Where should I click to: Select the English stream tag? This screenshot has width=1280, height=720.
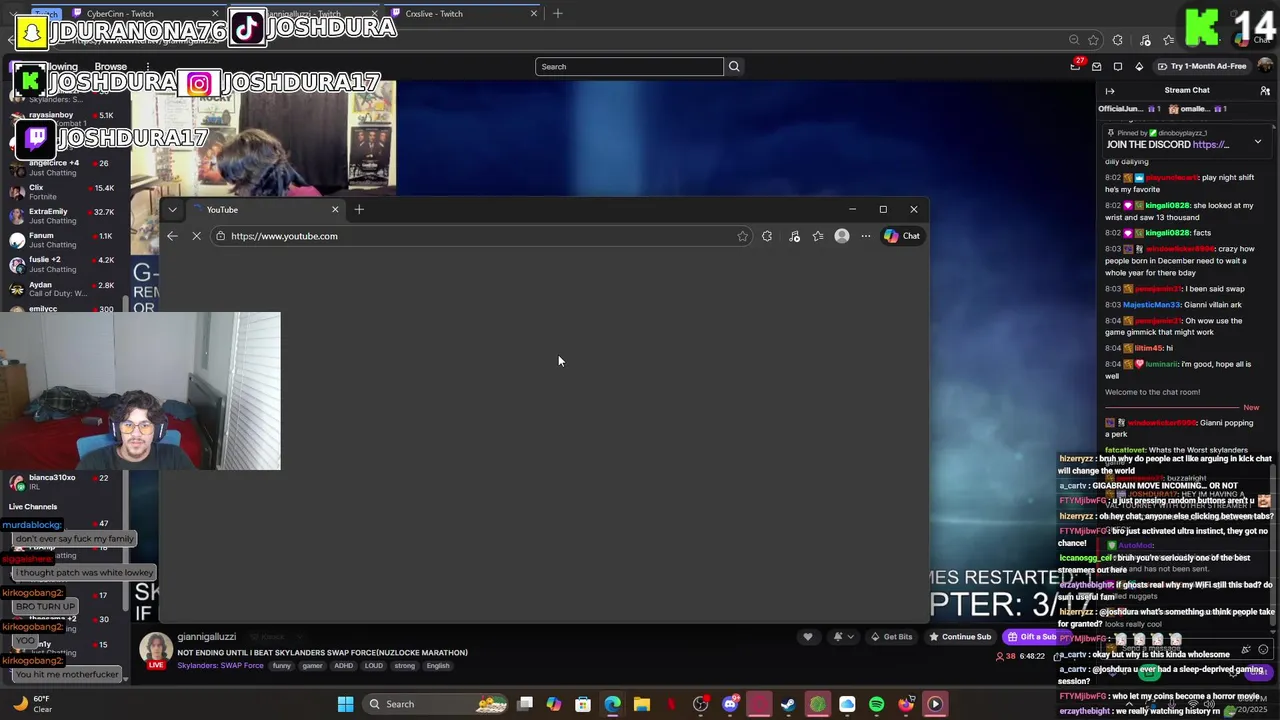coord(438,666)
